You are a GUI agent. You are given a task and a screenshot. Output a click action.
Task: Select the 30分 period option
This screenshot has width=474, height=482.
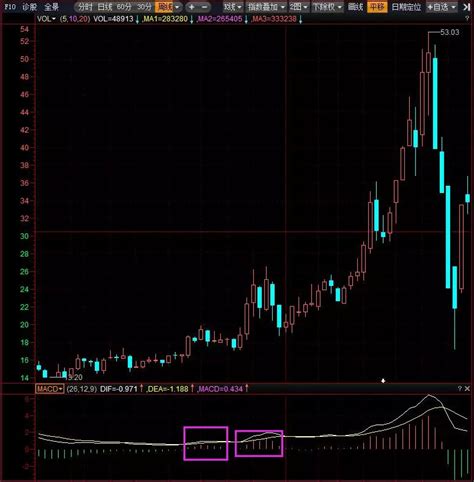click(x=144, y=7)
